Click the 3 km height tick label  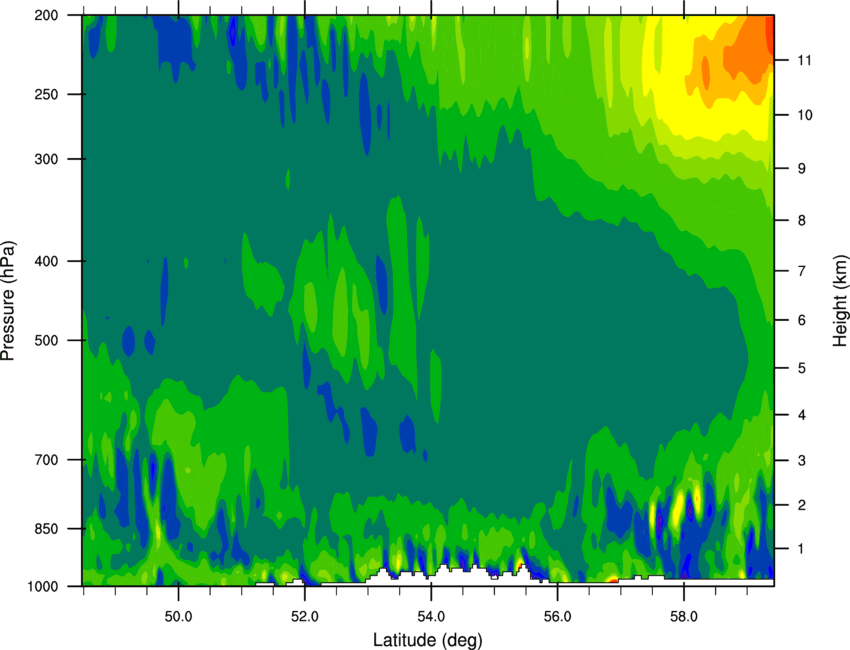coord(802,461)
